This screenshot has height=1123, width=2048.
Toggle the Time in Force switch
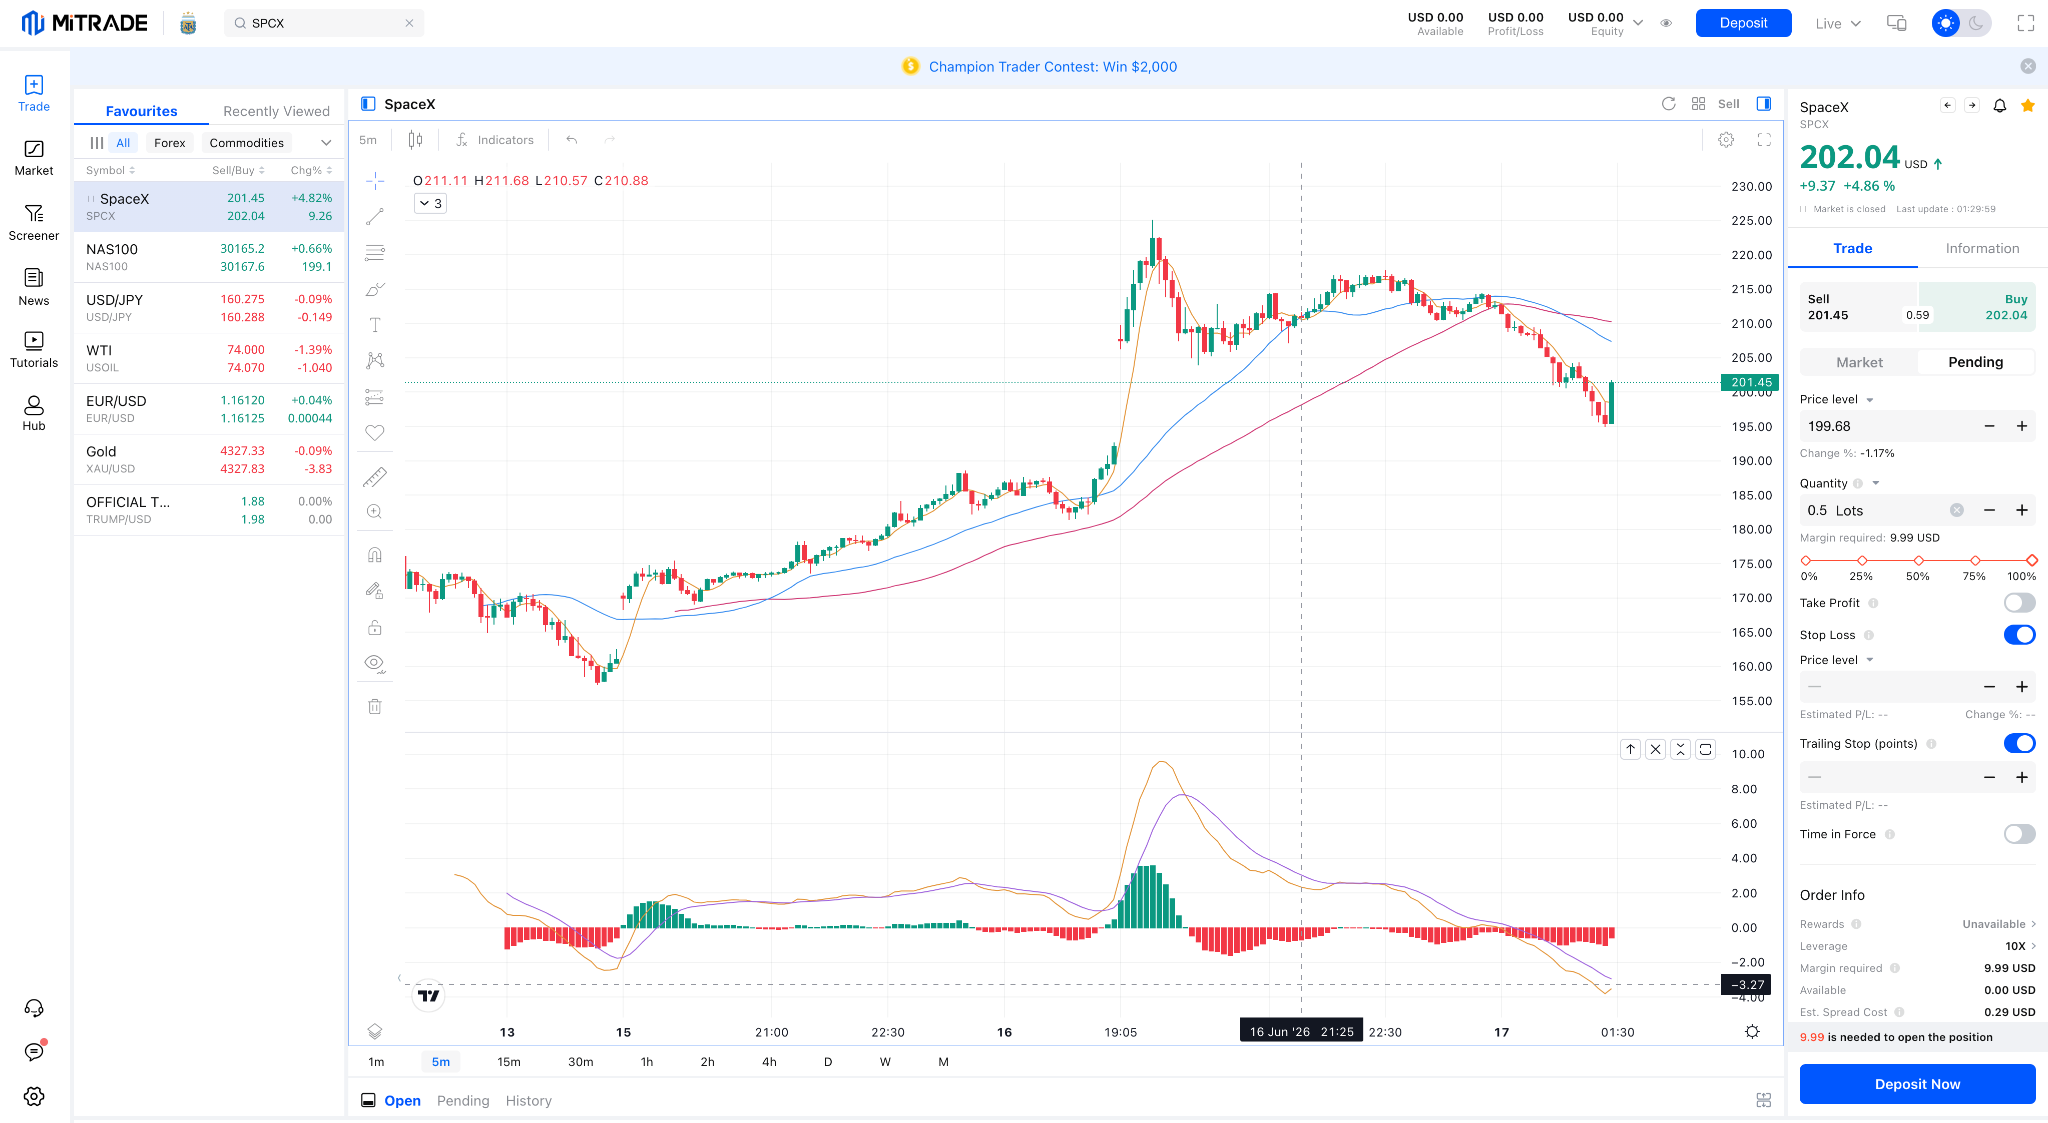tap(2019, 834)
